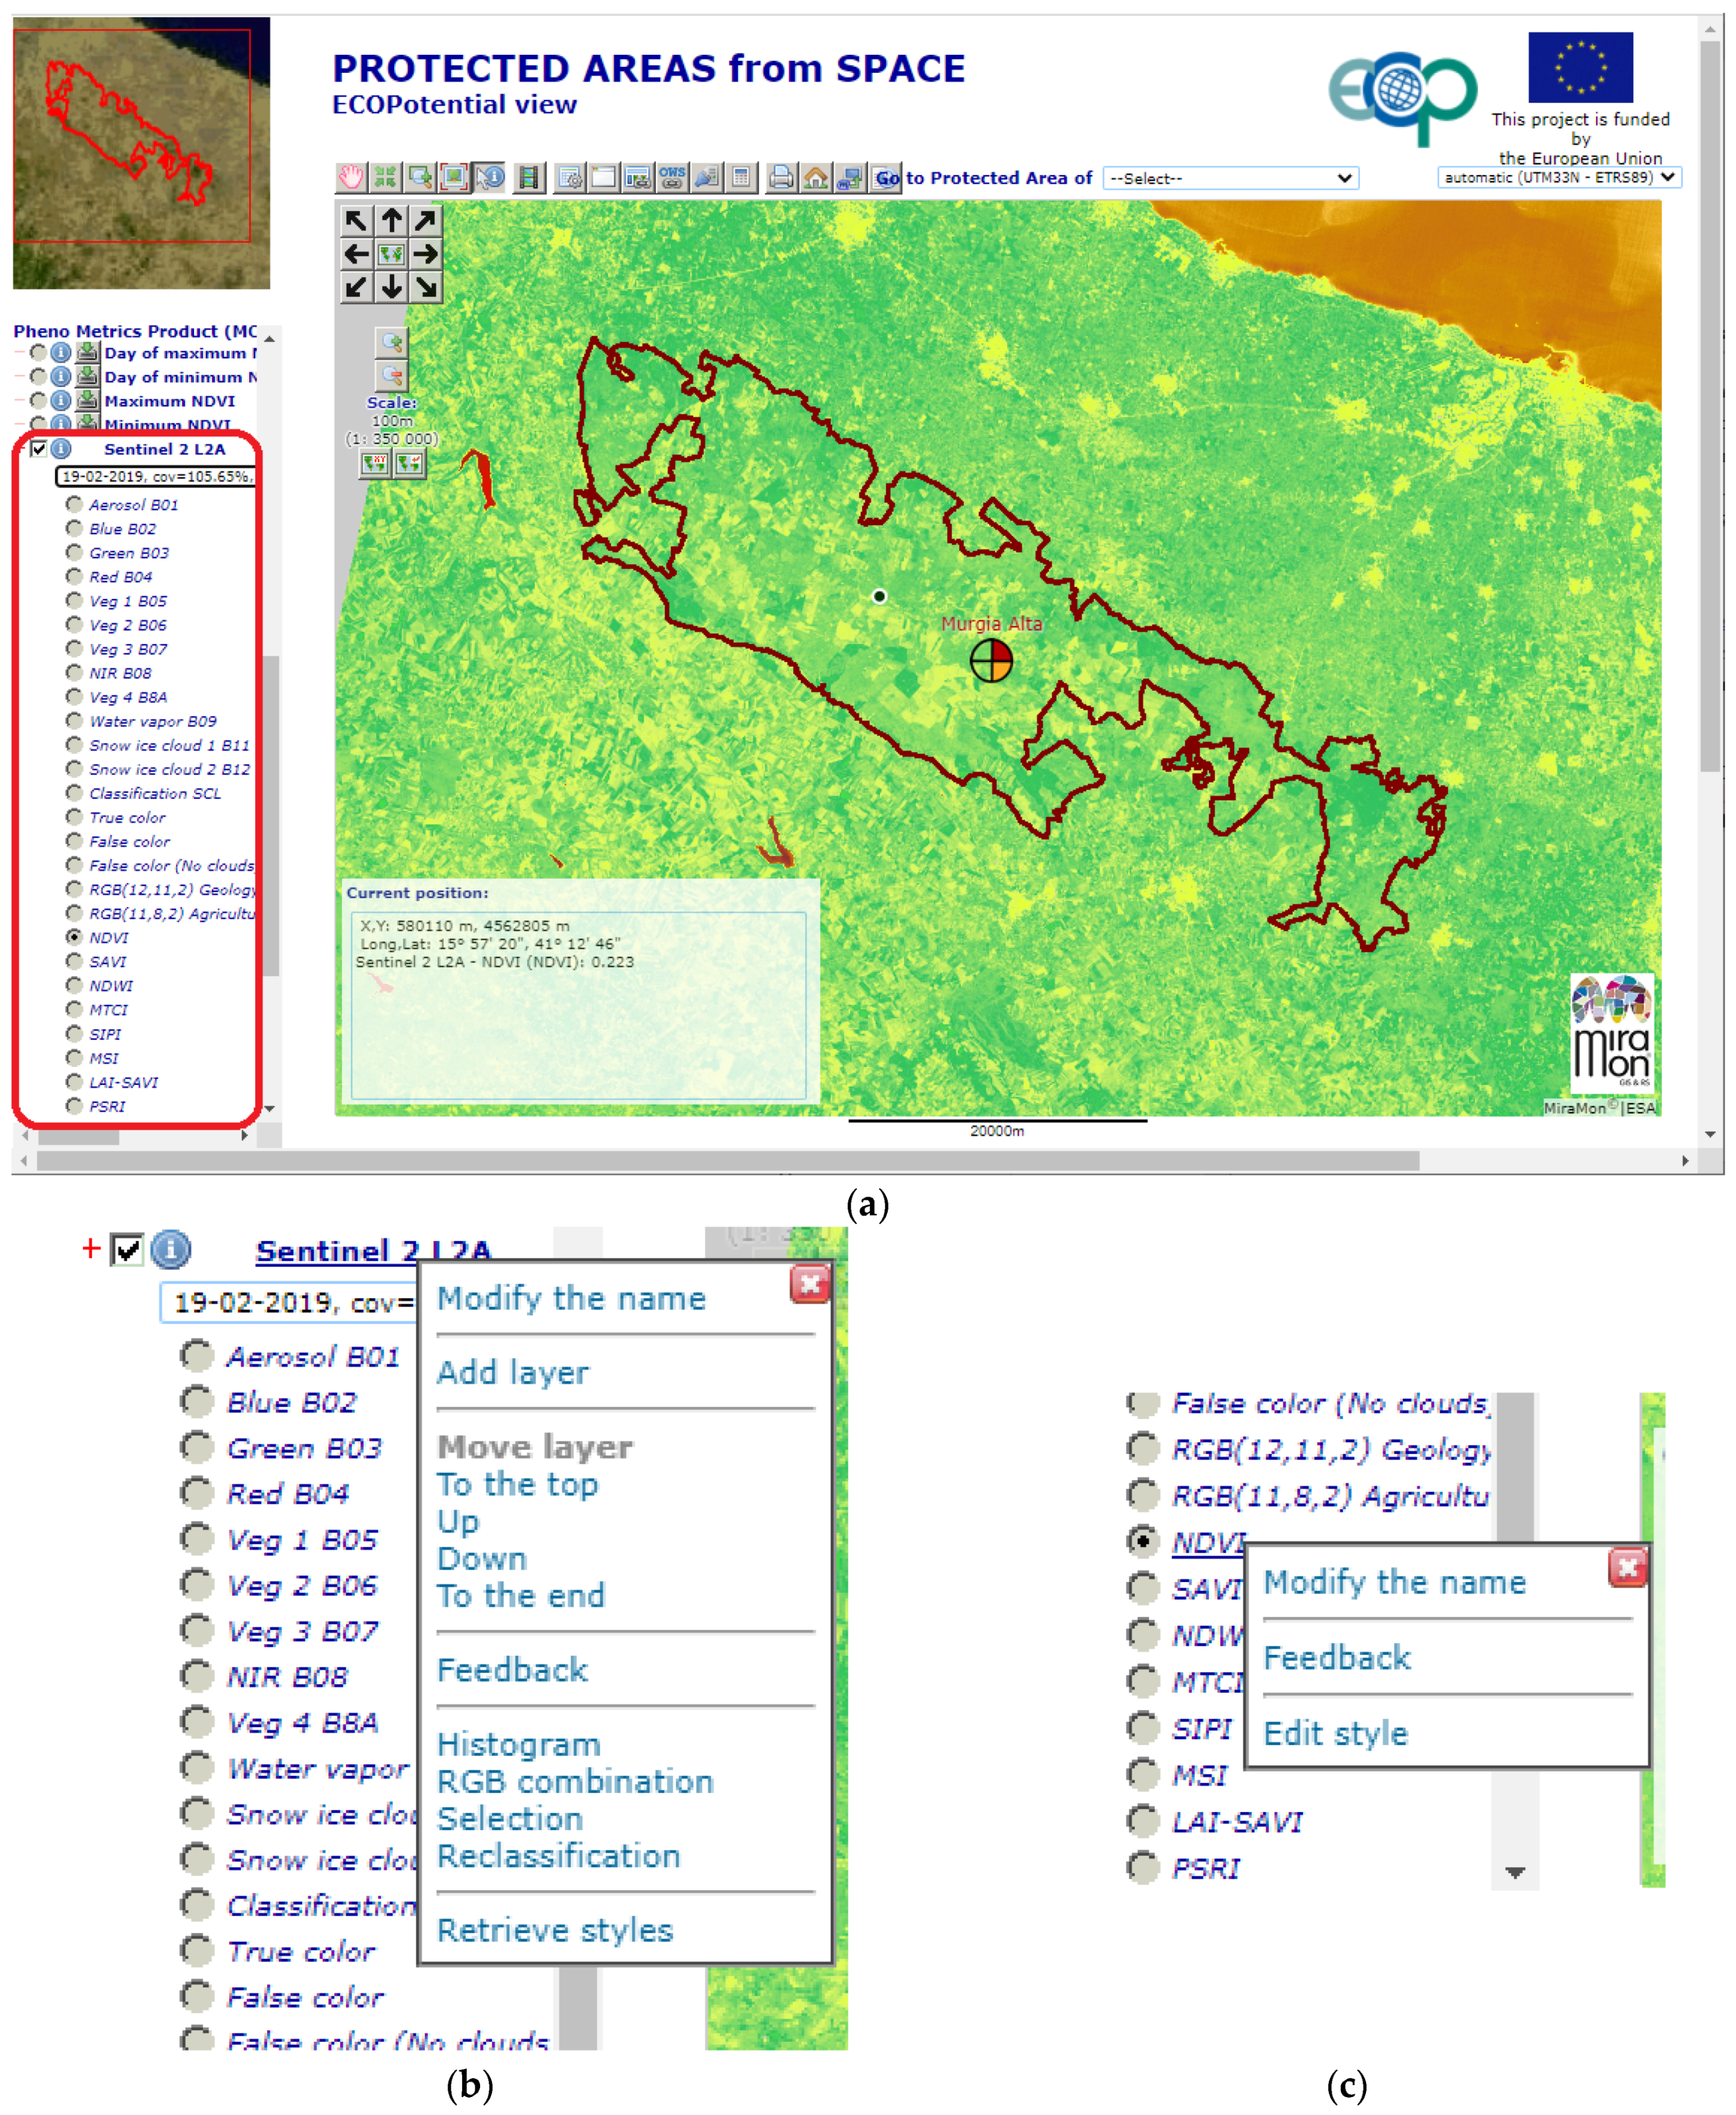Image resolution: width=1736 pixels, height=2115 pixels.
Task: Select the SAVI radio button
Action: [74, 961]
